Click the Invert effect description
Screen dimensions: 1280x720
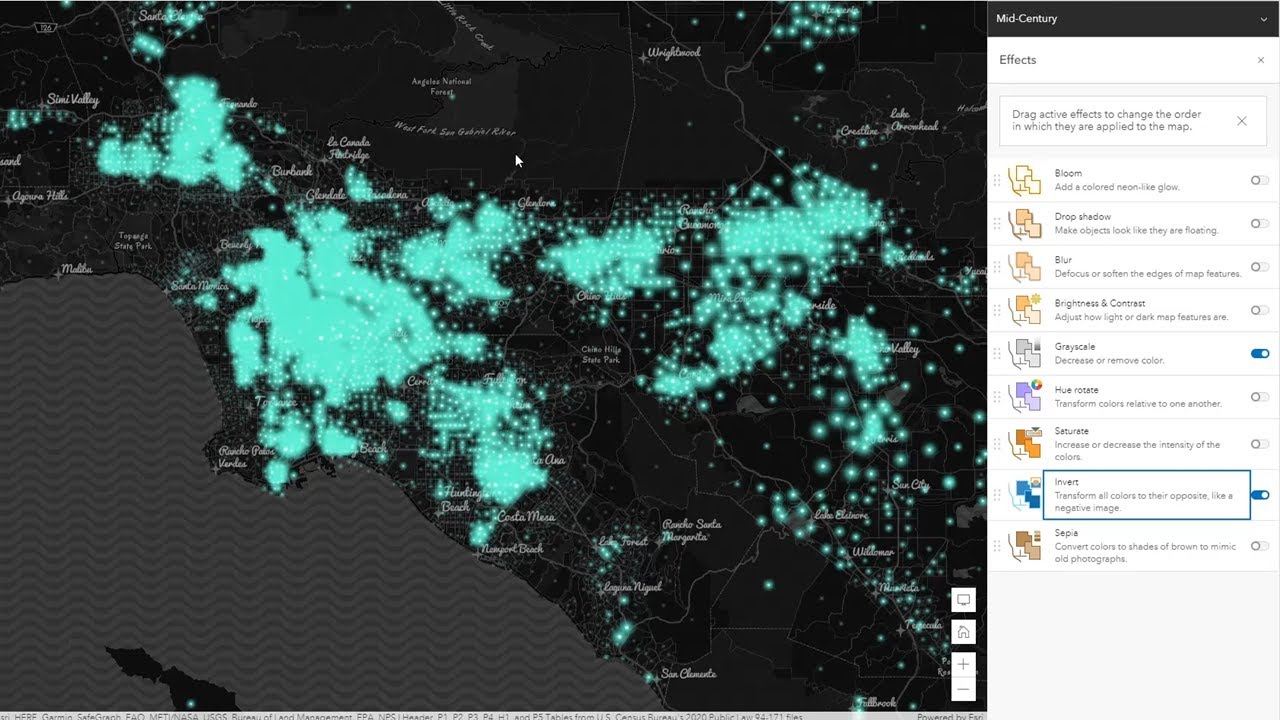(x=1143, y=502)
